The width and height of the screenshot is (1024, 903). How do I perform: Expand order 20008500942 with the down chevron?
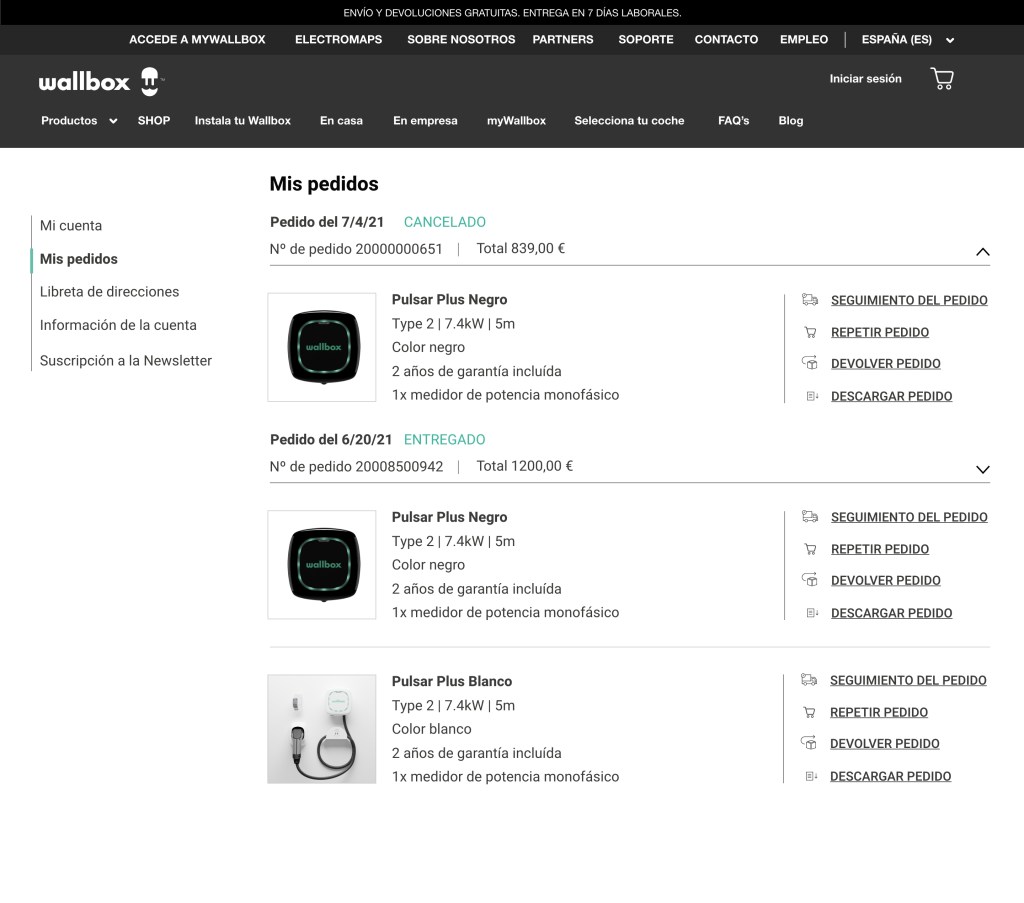point(982,469)
